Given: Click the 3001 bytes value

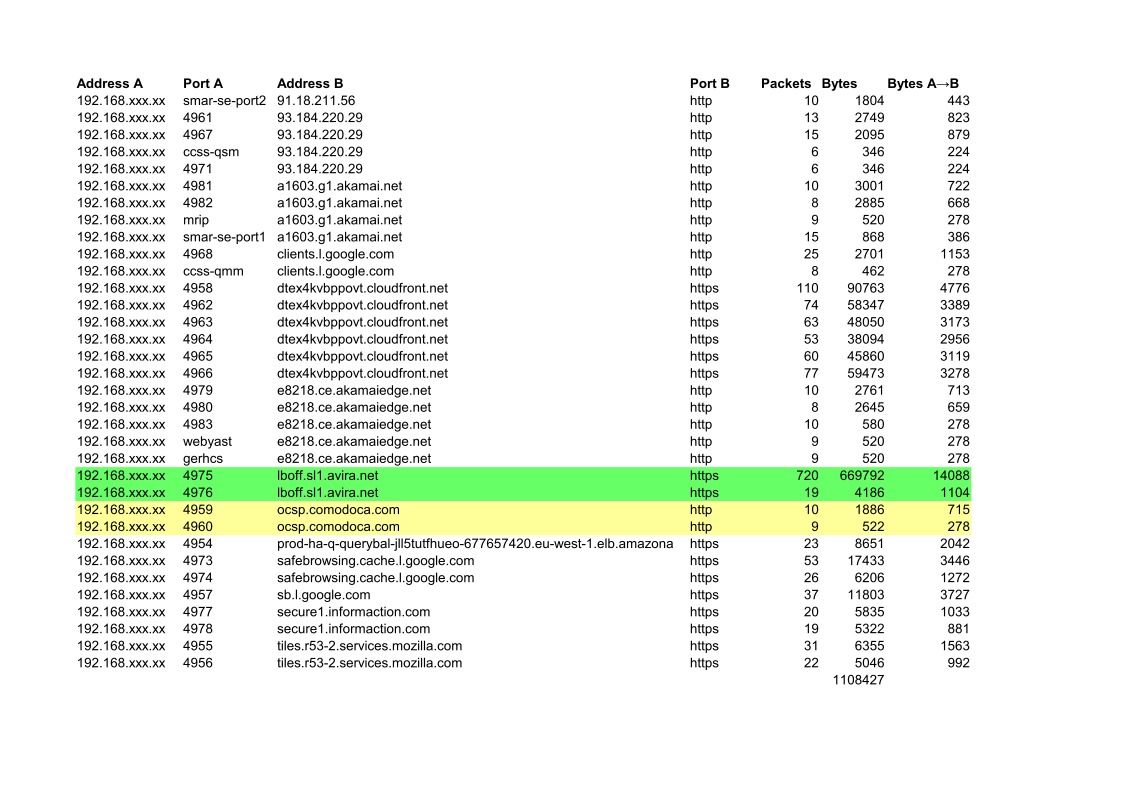Looking at the screenshot, I should pos(869,186).
